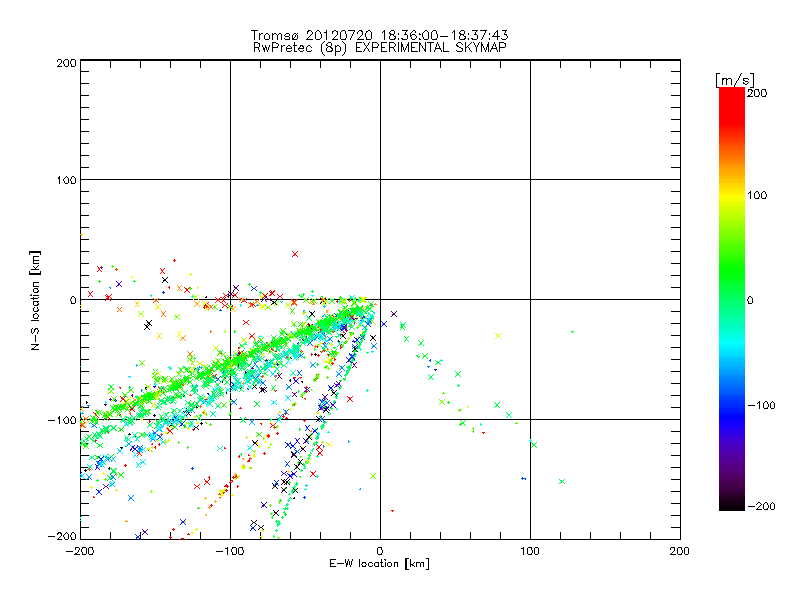Click the "N-S location [km]" axis label
Screen dimensions: 800x600
[x=35, y=300]
